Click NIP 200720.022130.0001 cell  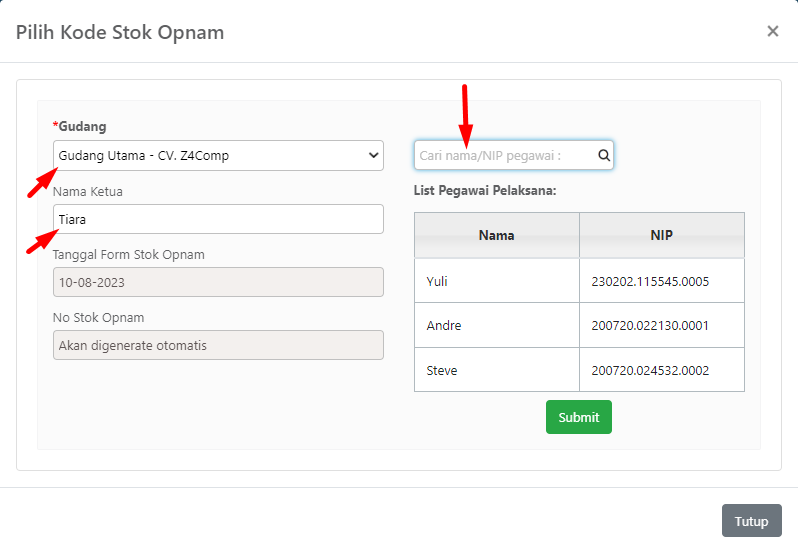coord(662,325)
